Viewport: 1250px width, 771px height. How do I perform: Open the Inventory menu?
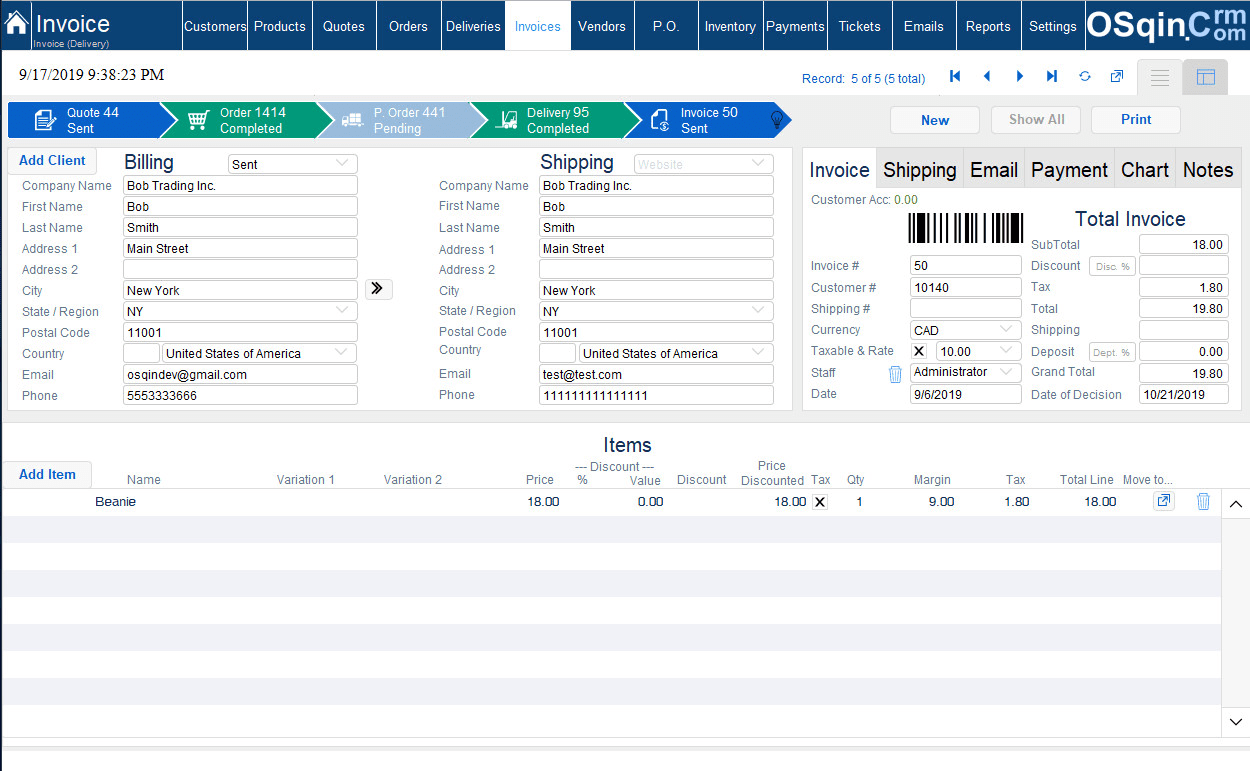(730, 26)
